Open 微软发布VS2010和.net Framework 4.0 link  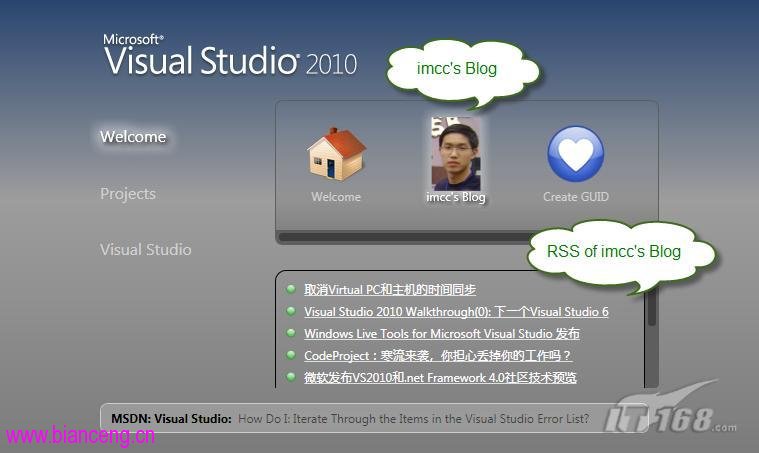[440, 378]
